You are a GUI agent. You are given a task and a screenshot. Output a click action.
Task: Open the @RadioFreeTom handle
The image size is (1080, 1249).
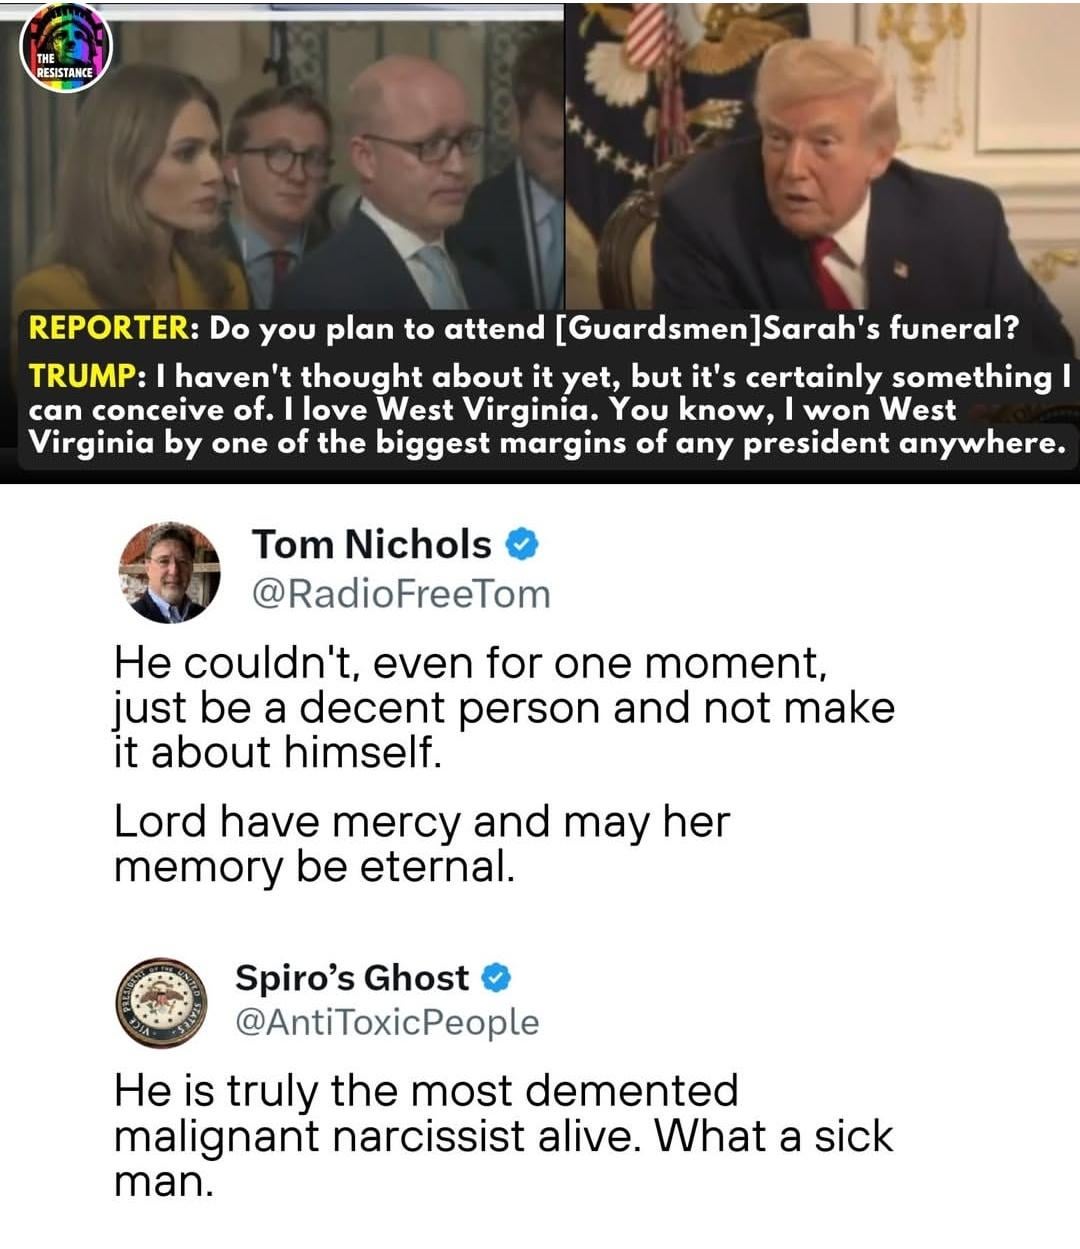(x=401, y=593)
